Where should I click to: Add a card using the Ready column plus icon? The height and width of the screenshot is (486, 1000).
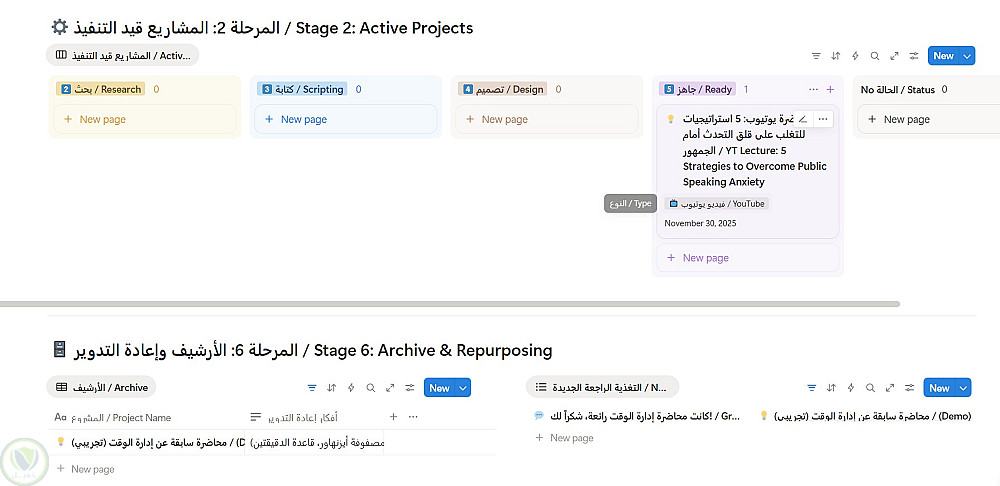pyautogui.click(x=830, y=89)
